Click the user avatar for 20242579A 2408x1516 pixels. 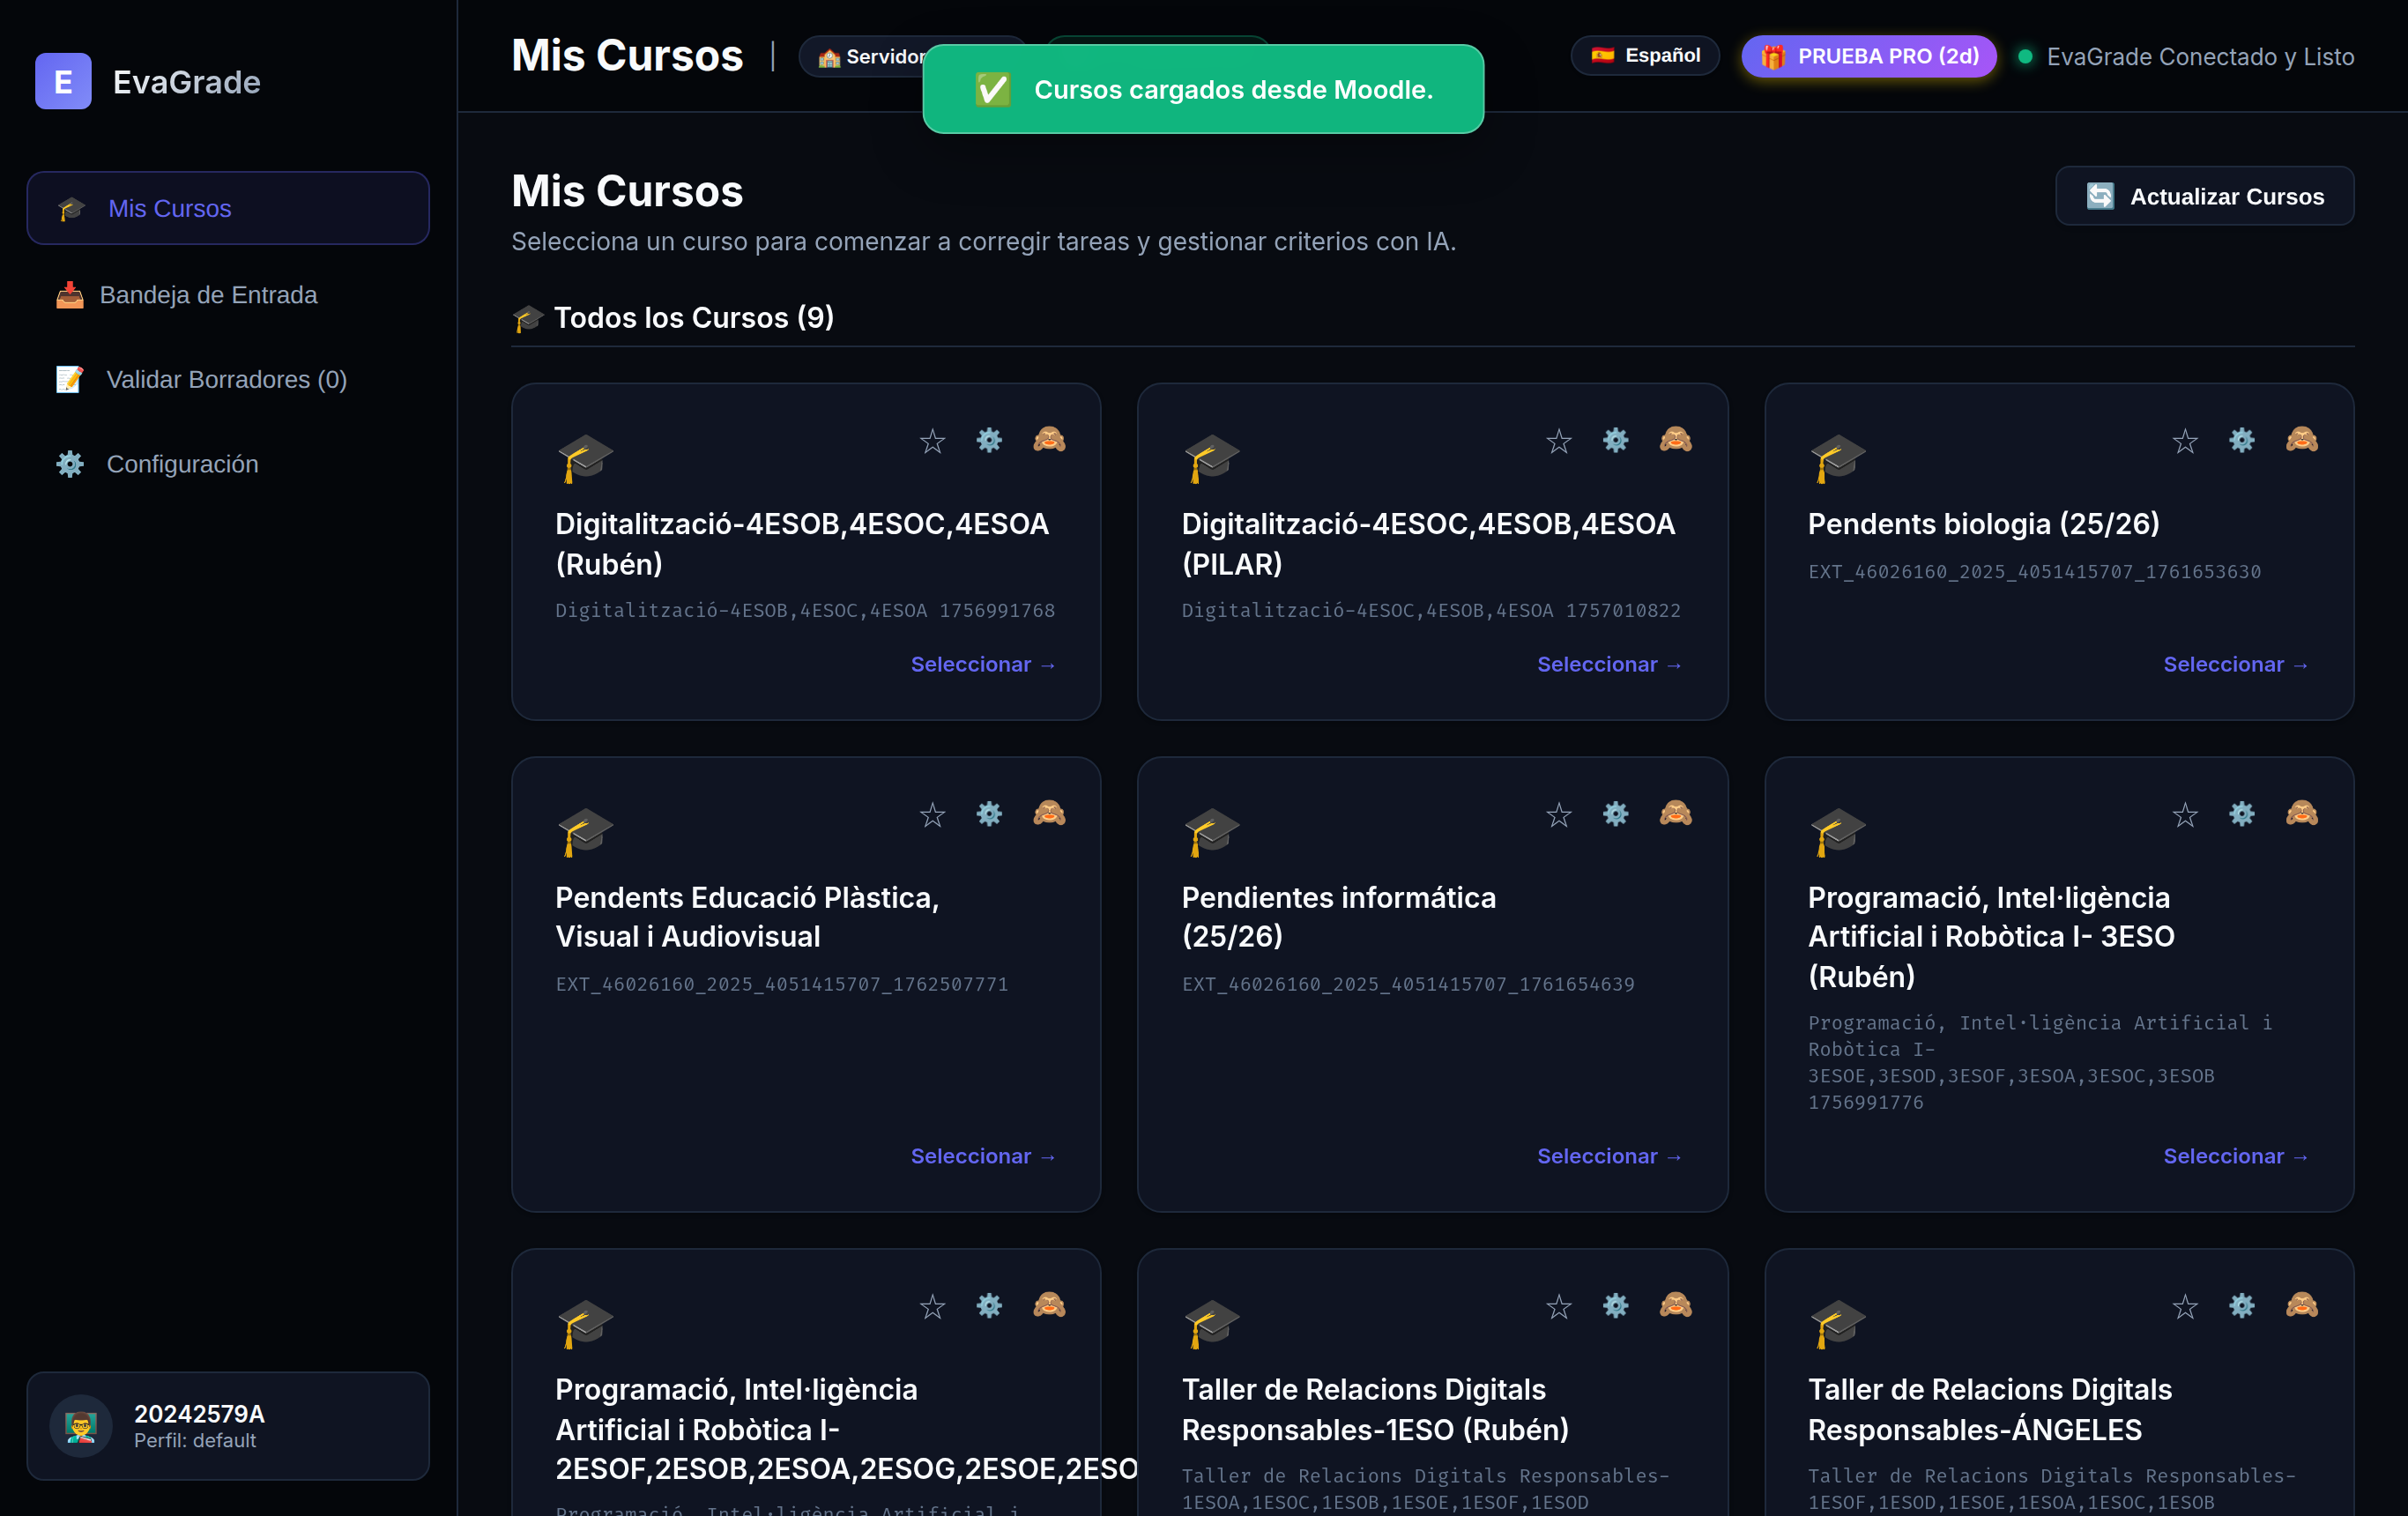coord(81,1426)
